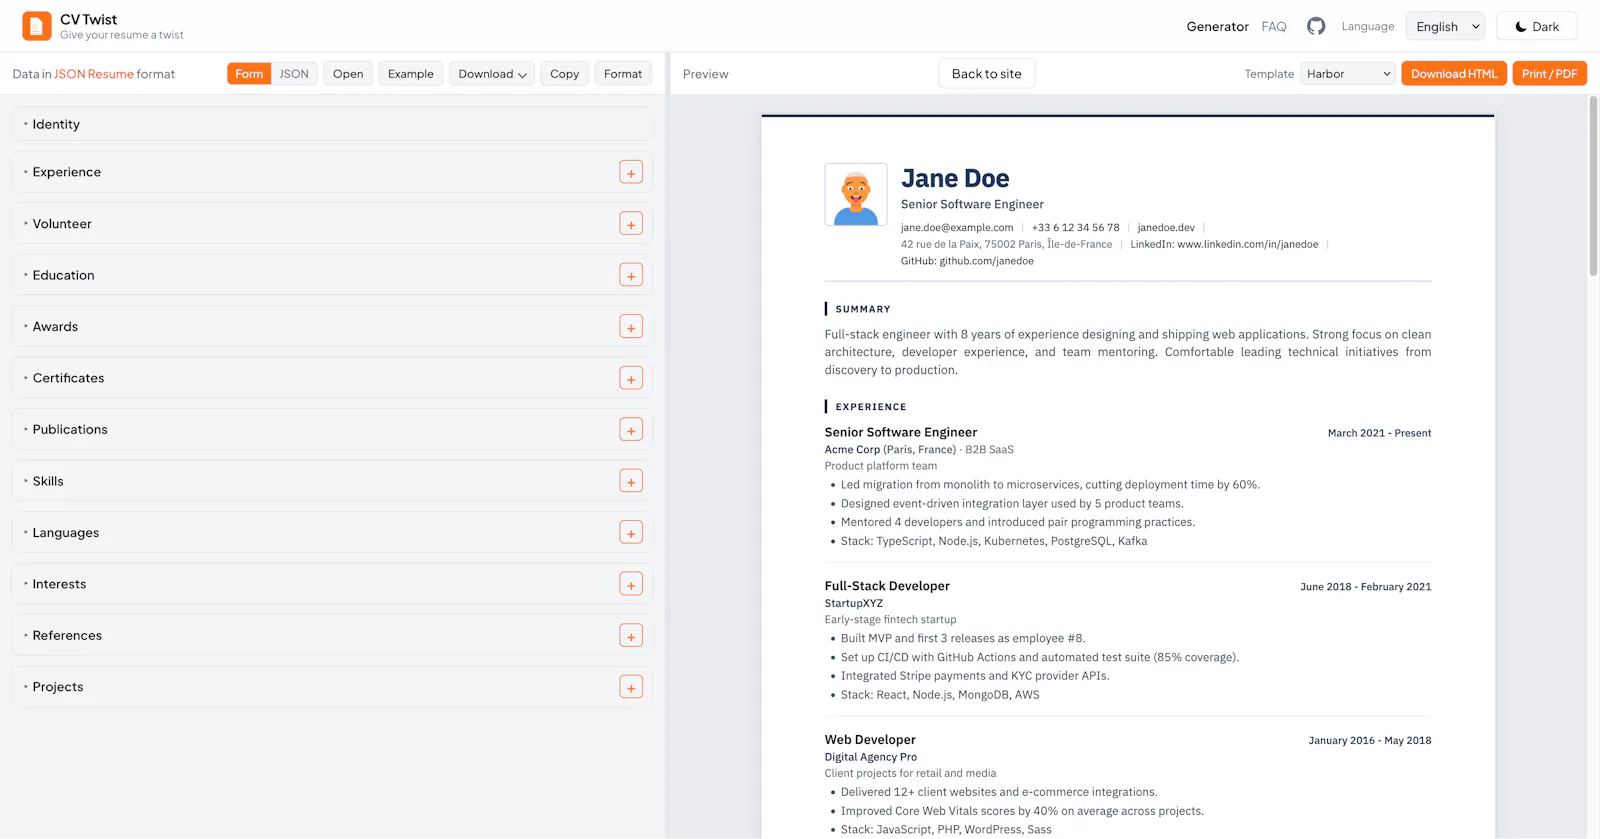Image resolution: width=1600 pixels, height=839 pixels.
Task: Add a Volunteer entry with plus icon
Action: point(631,224)
